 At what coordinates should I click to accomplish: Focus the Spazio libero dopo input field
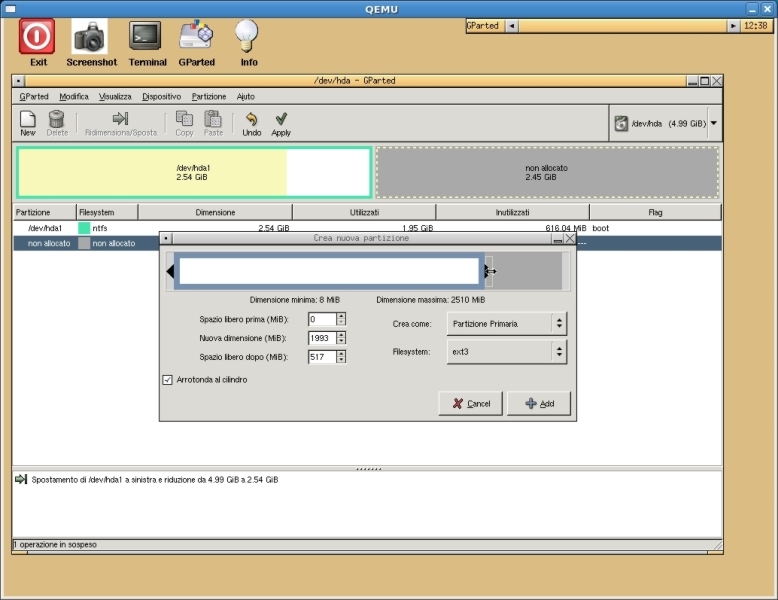point(322,357)
